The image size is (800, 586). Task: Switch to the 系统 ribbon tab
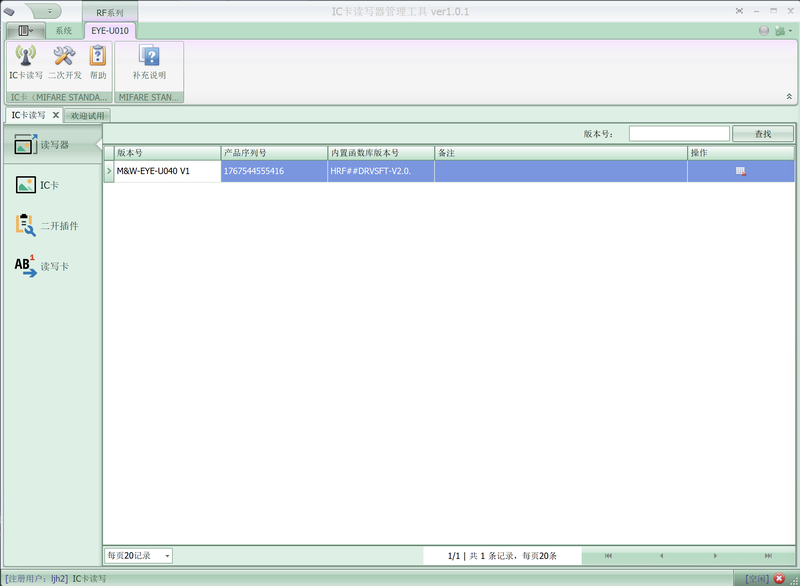click(64, 31)
